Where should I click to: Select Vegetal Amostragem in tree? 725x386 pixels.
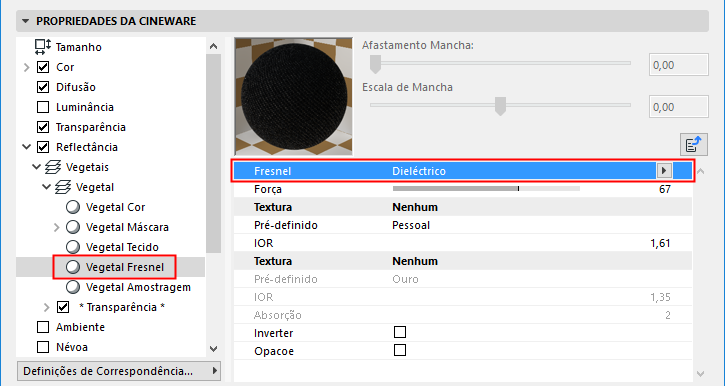(138, 287)
